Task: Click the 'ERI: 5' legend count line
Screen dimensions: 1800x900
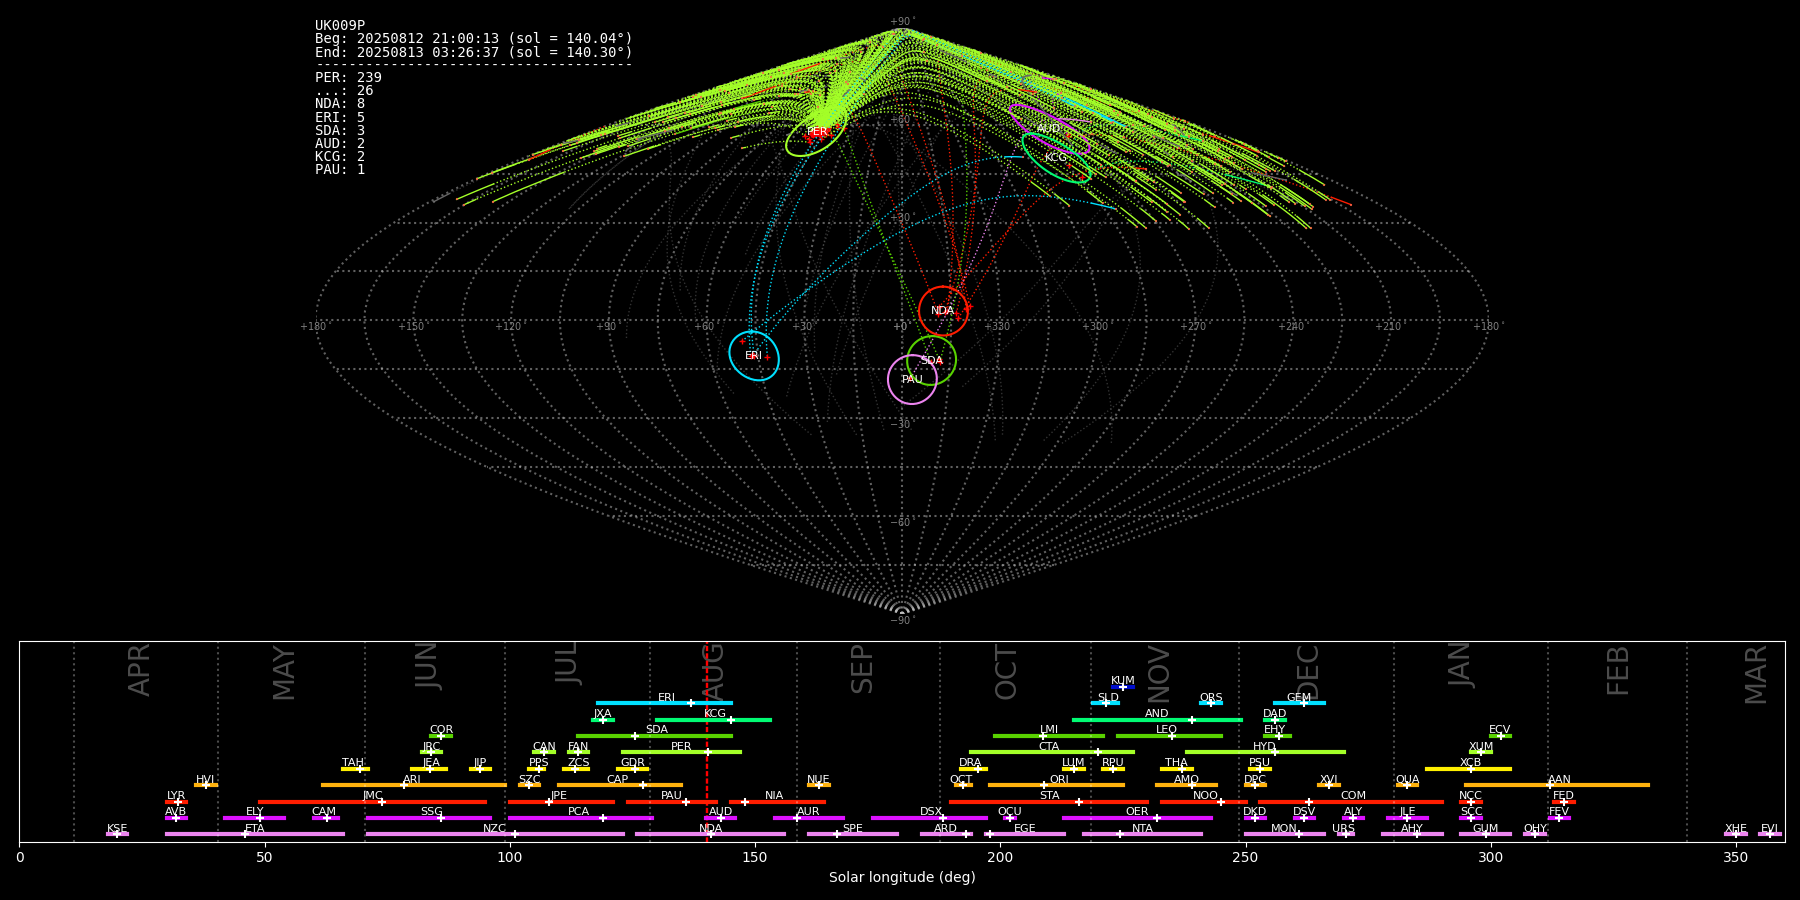Action: (x=340, y=117)
